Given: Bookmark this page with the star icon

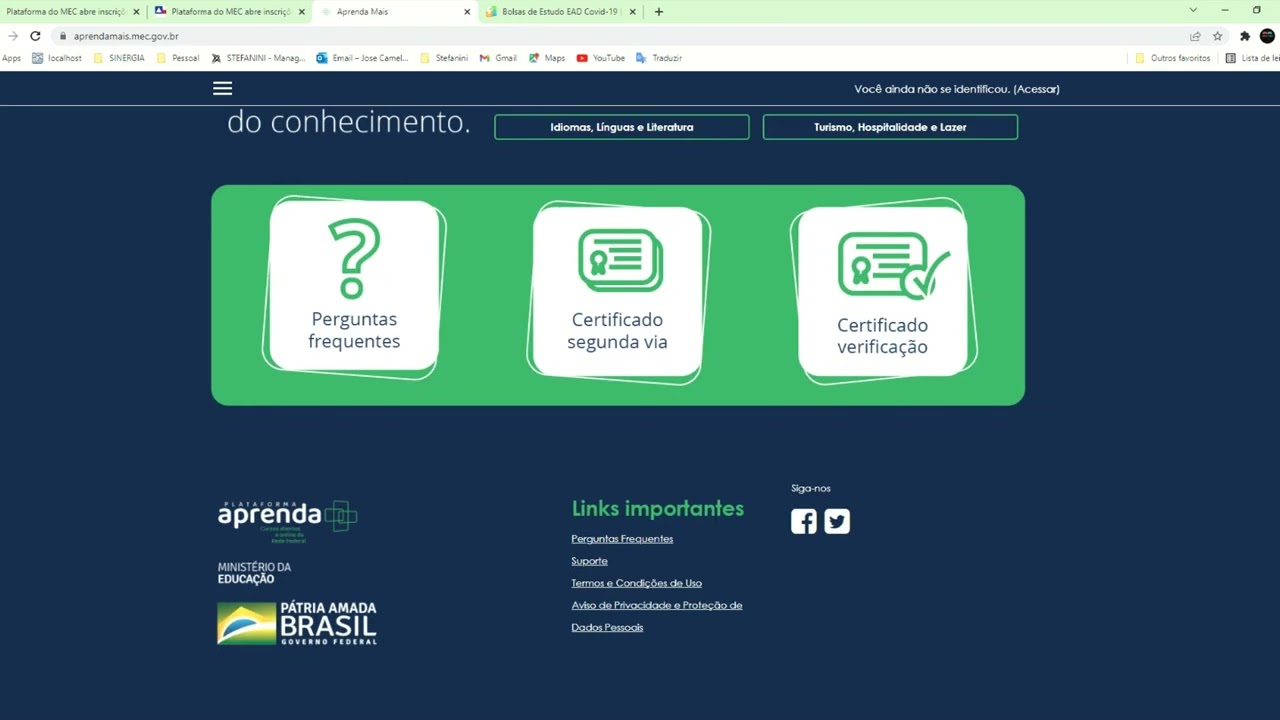Looking at the screenshot, I should click(x=1217, y=36).
